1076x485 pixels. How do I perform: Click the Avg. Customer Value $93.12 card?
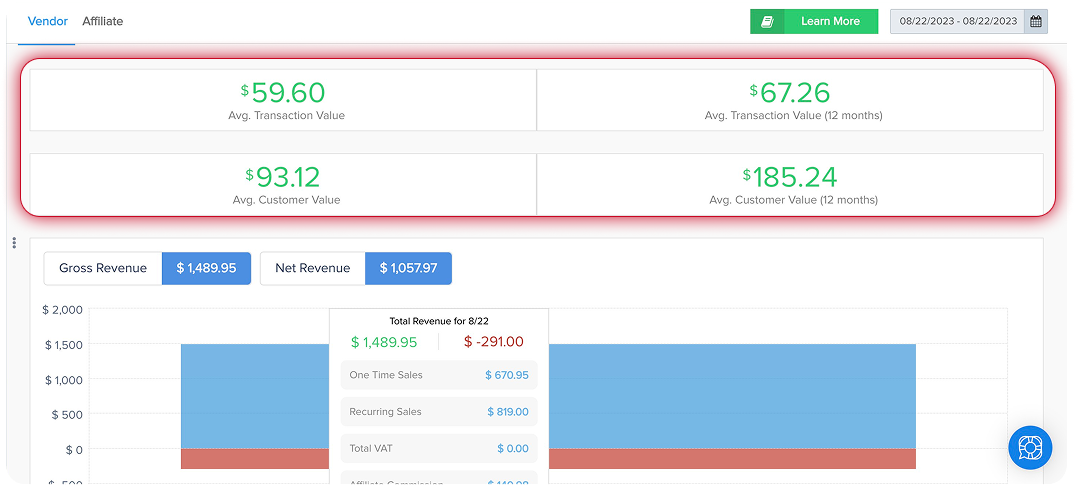[x=284, y=184]
